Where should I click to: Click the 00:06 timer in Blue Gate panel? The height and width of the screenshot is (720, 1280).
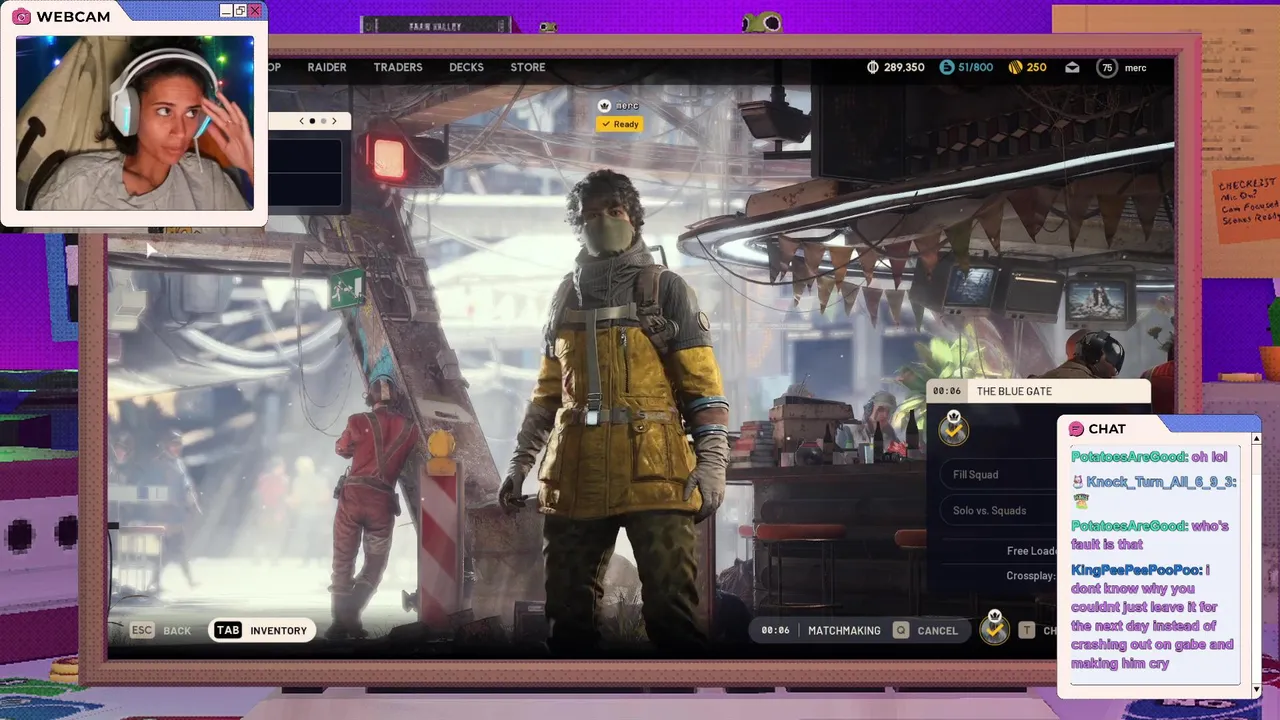tap(947, 391)
